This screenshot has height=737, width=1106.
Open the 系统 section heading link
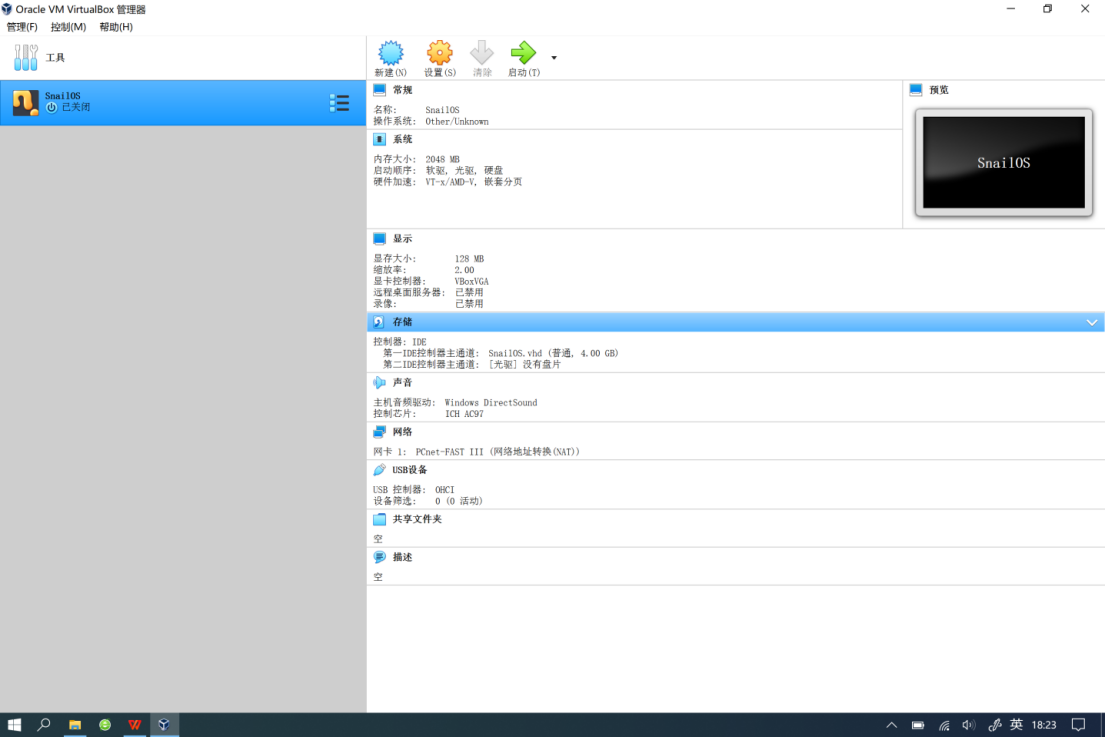pyautogui.click(x=402, y=140)
